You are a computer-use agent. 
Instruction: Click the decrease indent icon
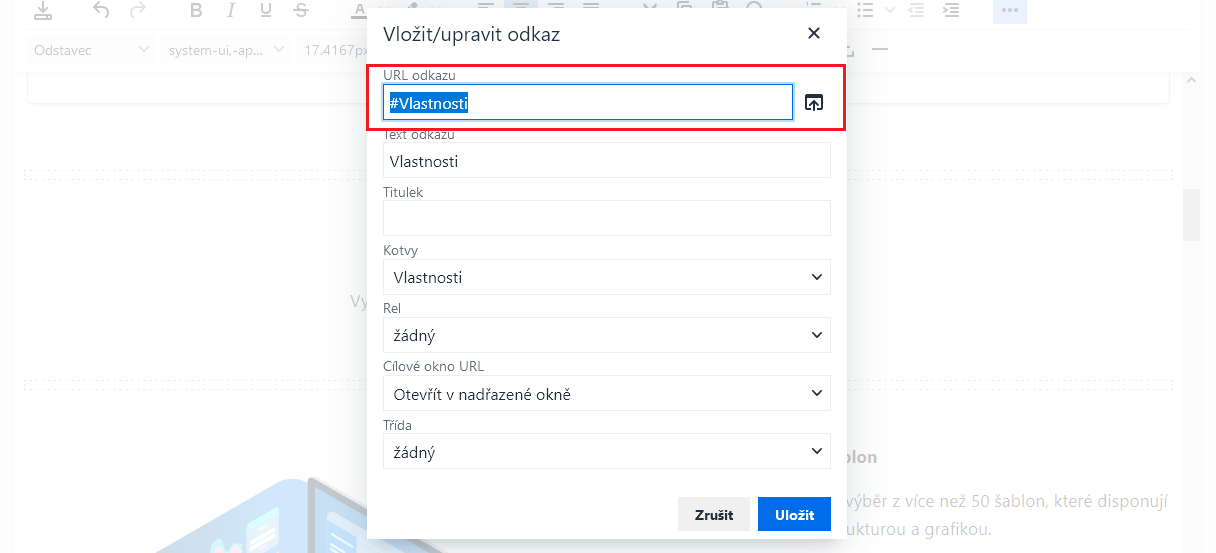[916, 11]
